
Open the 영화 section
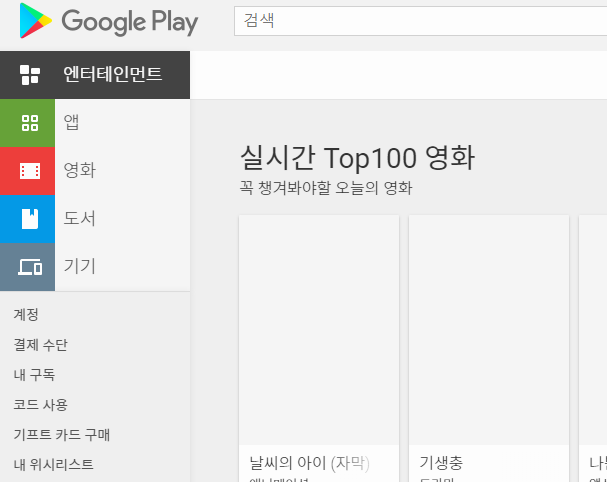(x=80, y=171)
